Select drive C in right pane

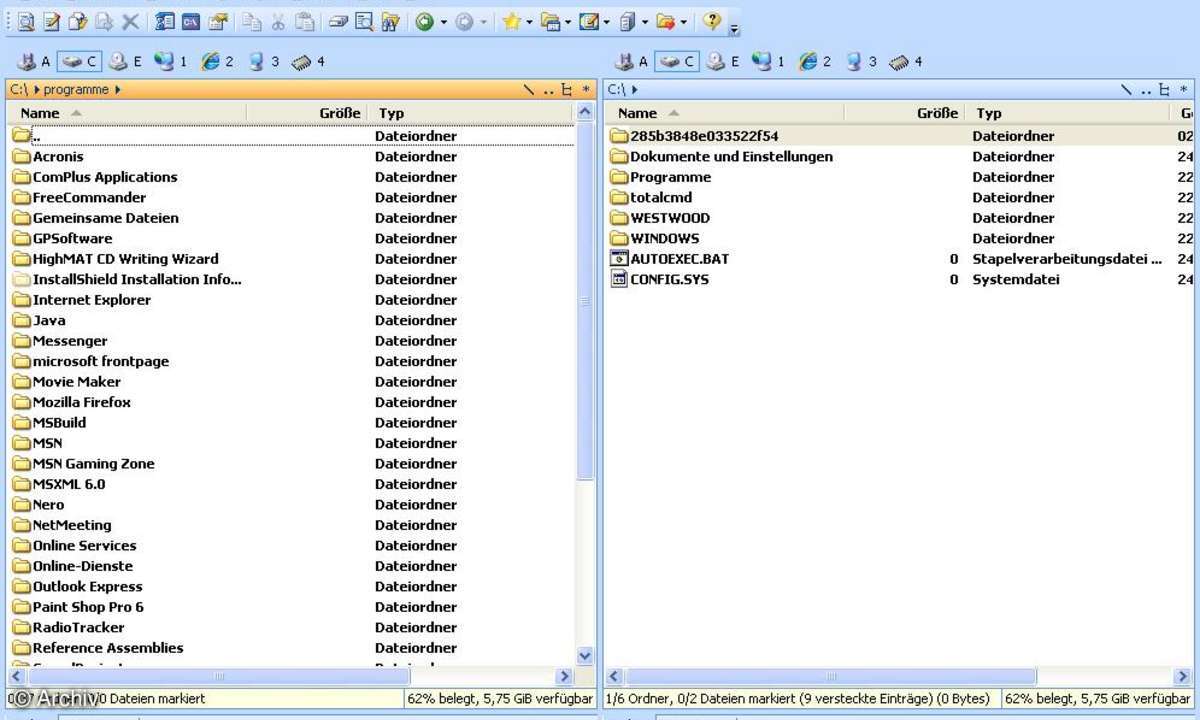pos(677,62)
